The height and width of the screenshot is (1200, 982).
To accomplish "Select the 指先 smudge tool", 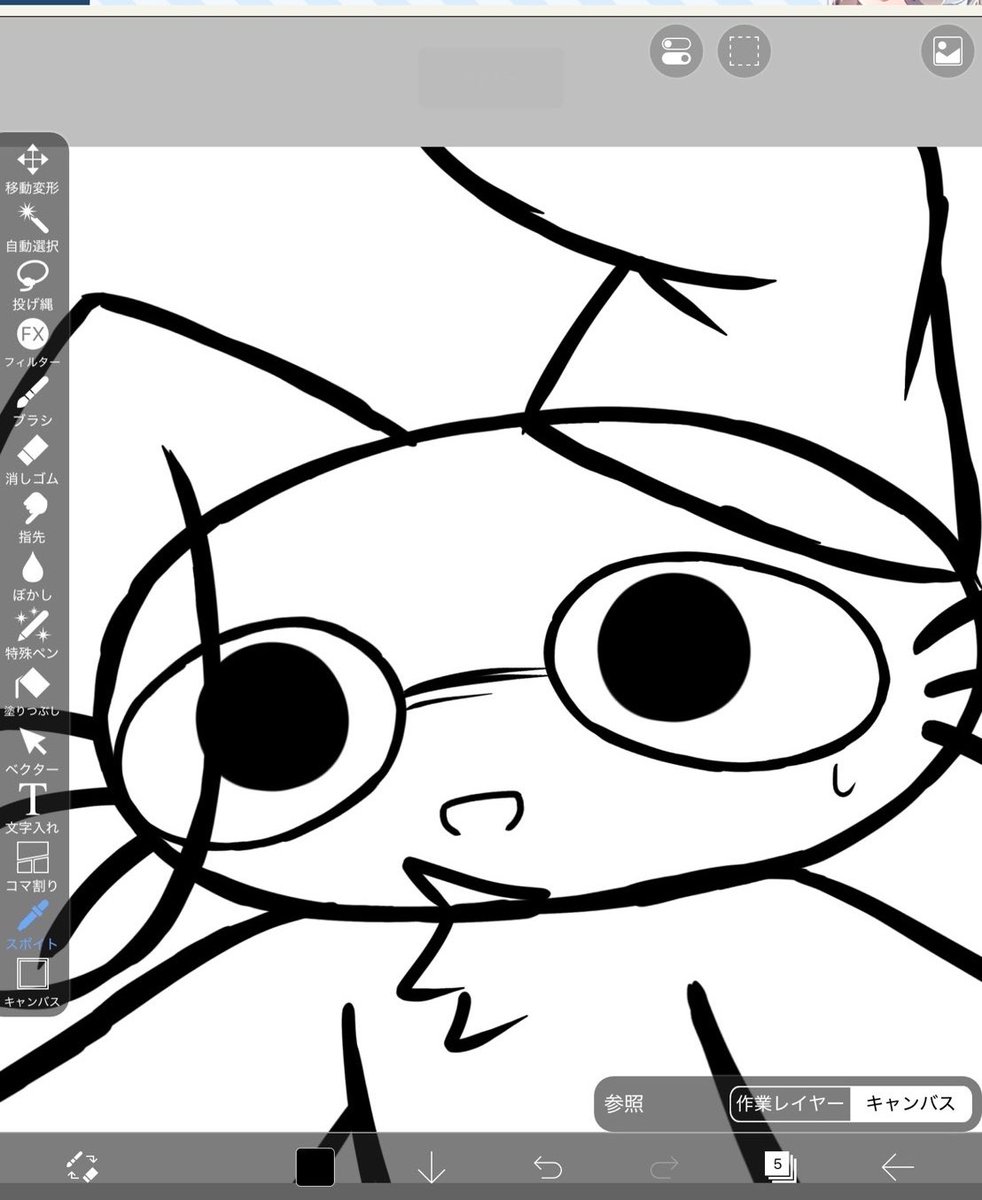I will pos(32,518).
